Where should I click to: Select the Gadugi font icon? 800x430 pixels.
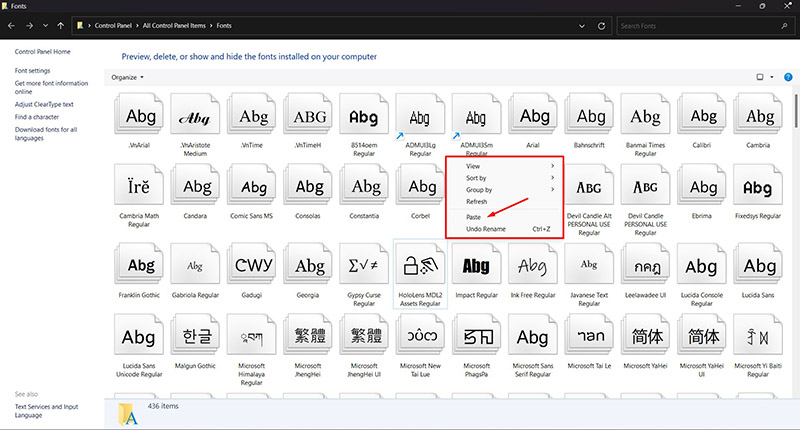pos(252,263)
